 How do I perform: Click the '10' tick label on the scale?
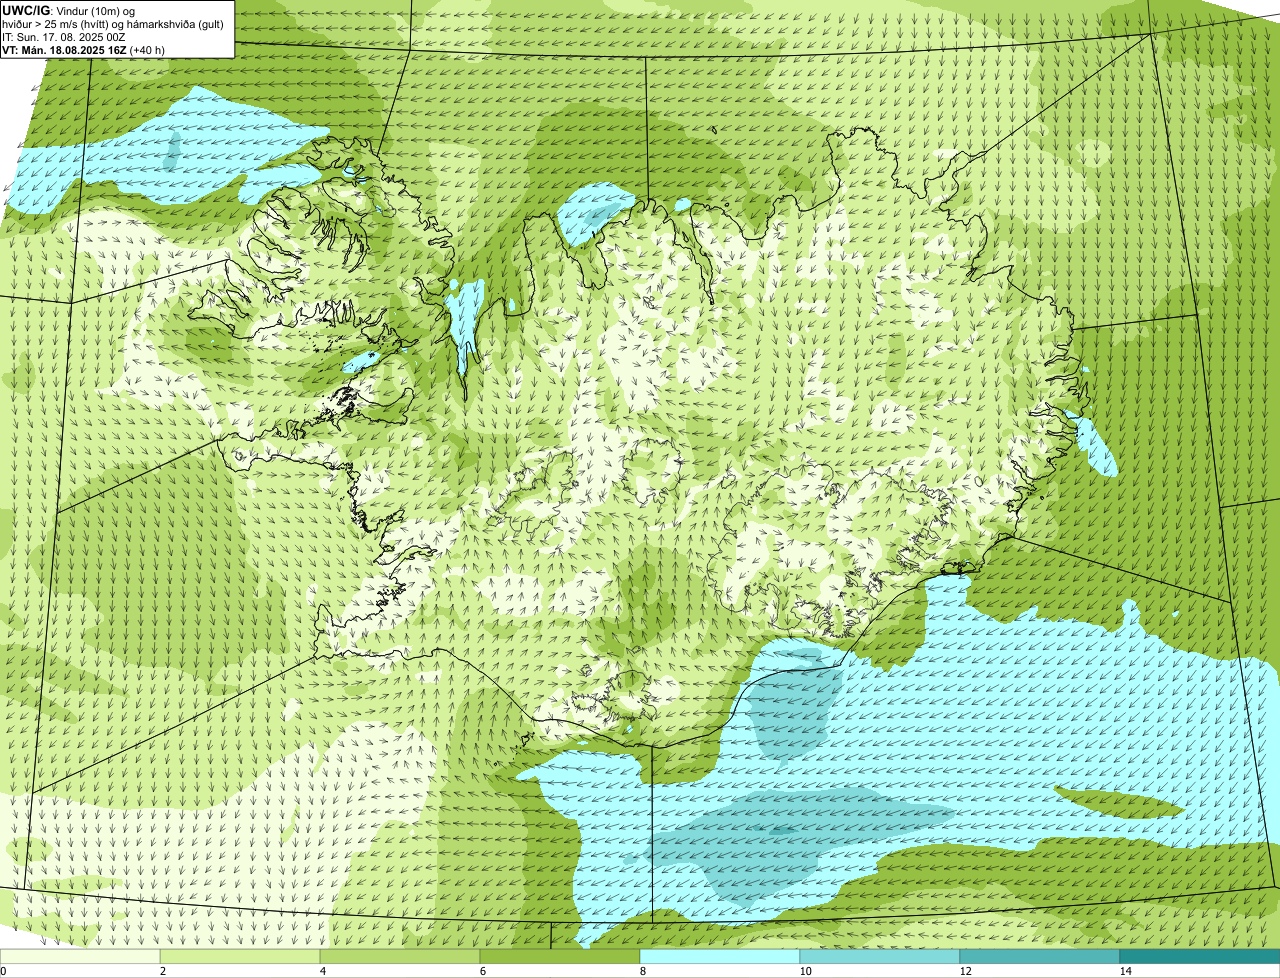(805, 971)
